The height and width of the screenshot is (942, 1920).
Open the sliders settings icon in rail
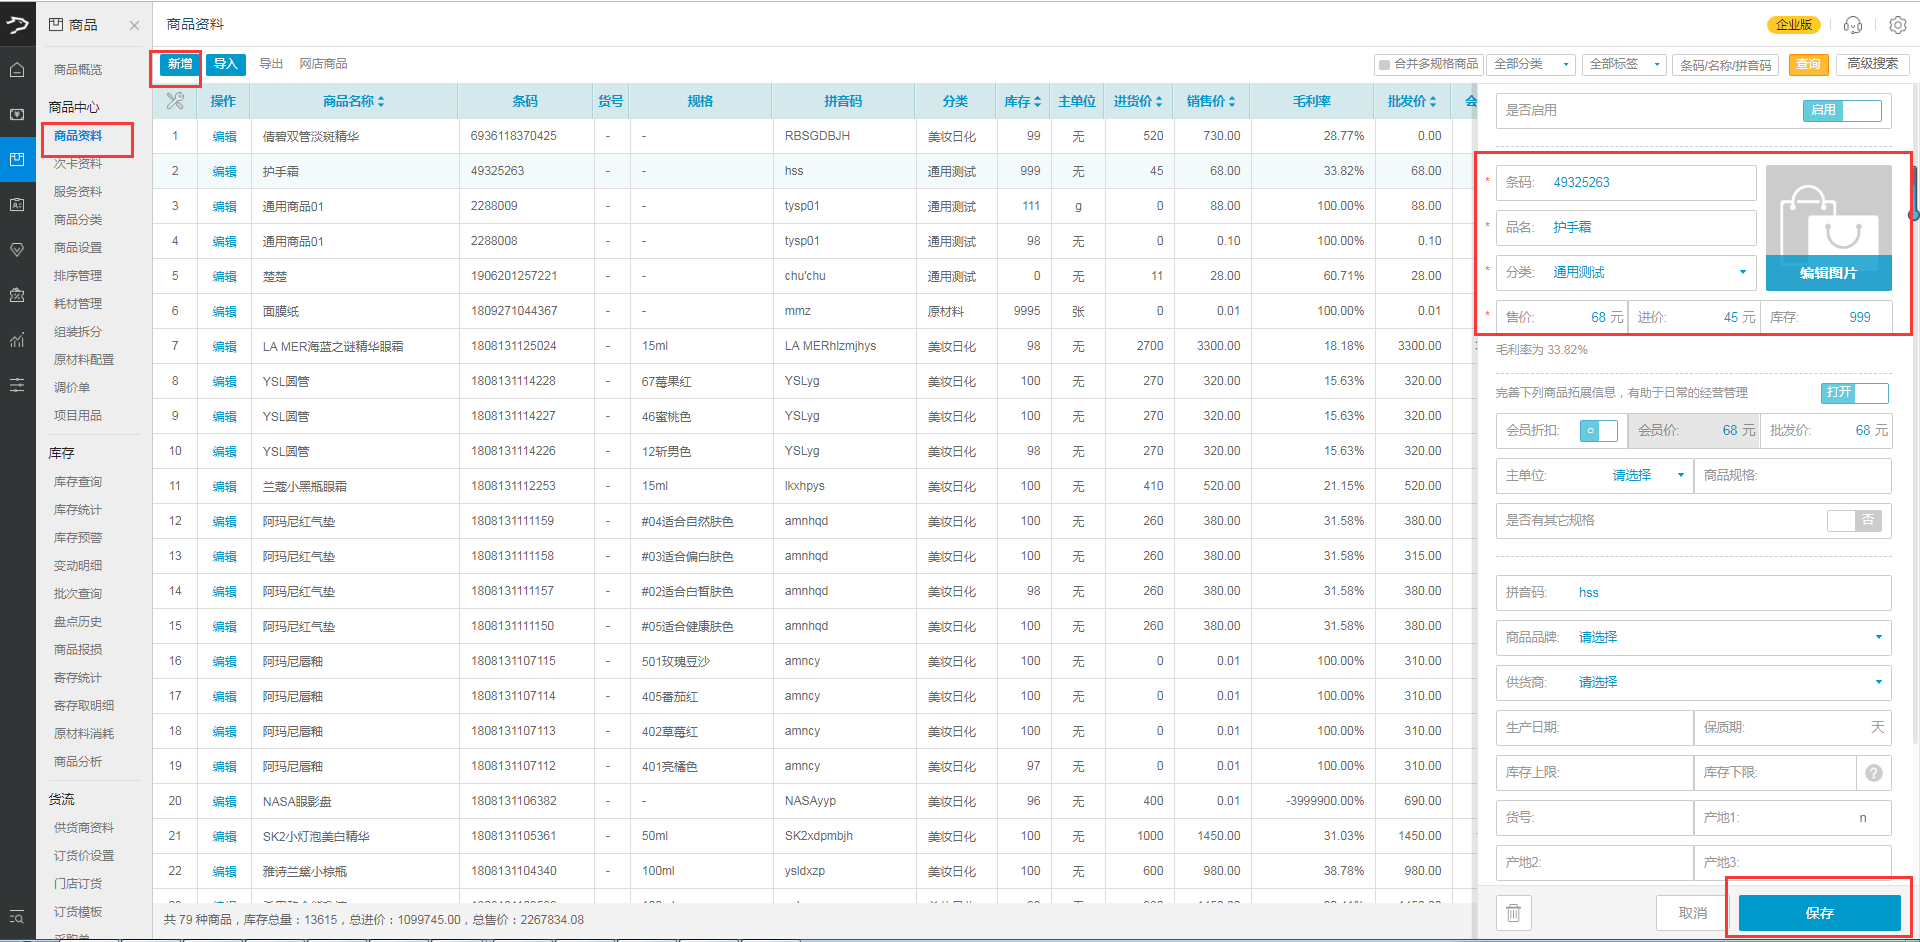(x=17, y=385)
